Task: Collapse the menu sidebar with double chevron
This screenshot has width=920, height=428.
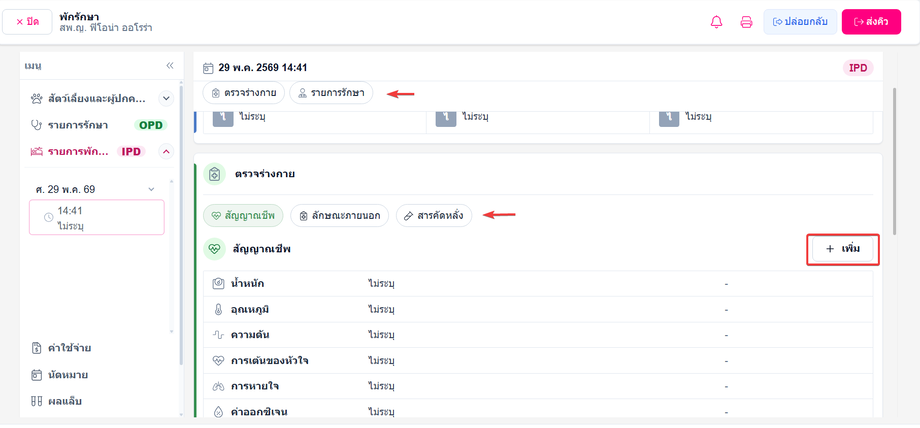Action: tap(170, 65)
